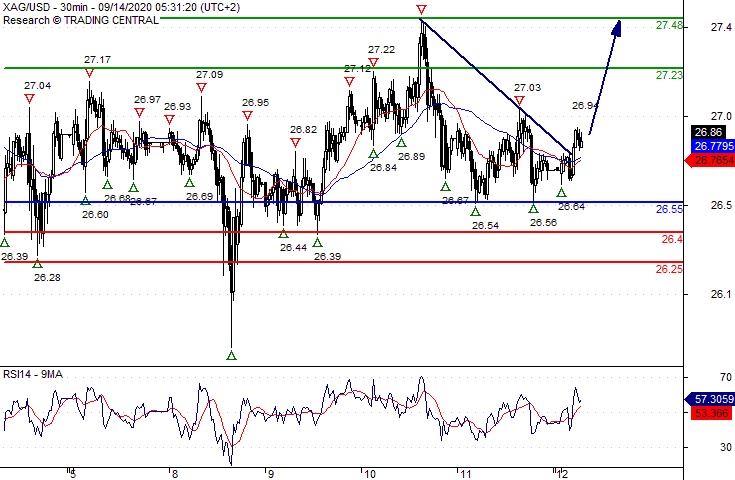
Task: Click the green 27.23 resistance level label
Action: 669,75
